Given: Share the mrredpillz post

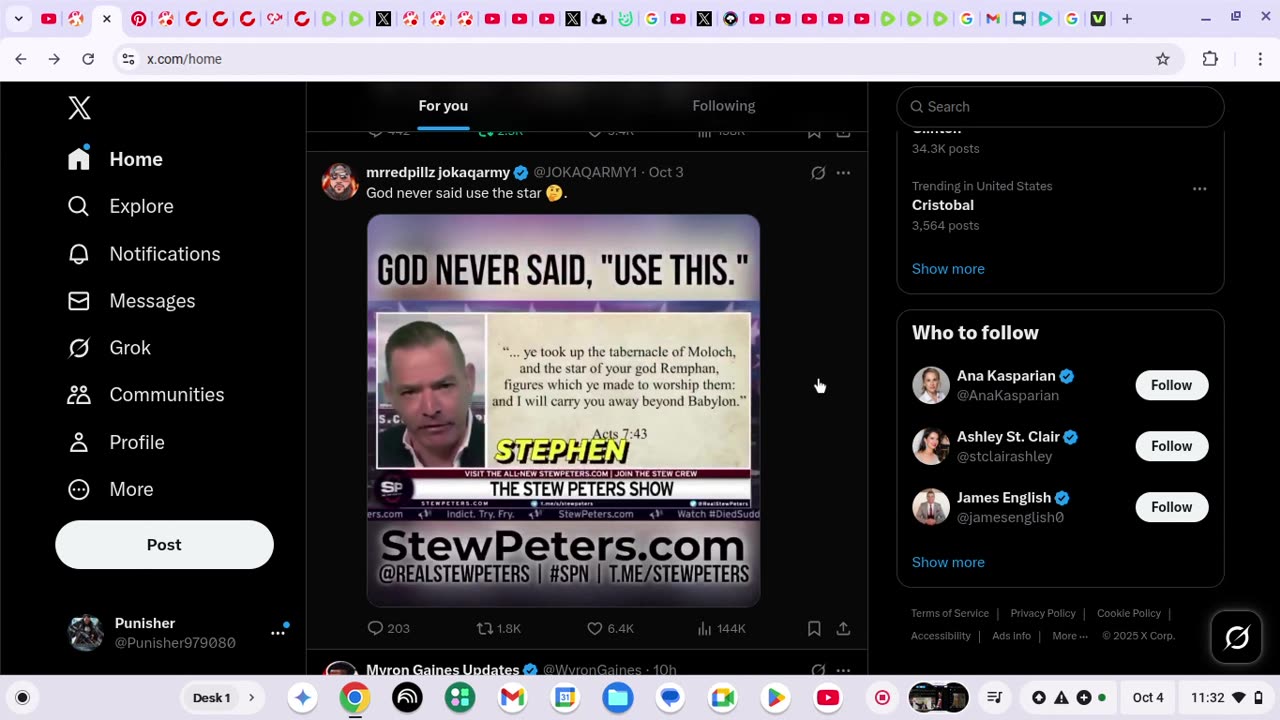Looking at the screenshot, I should click(x=843, y=628).
